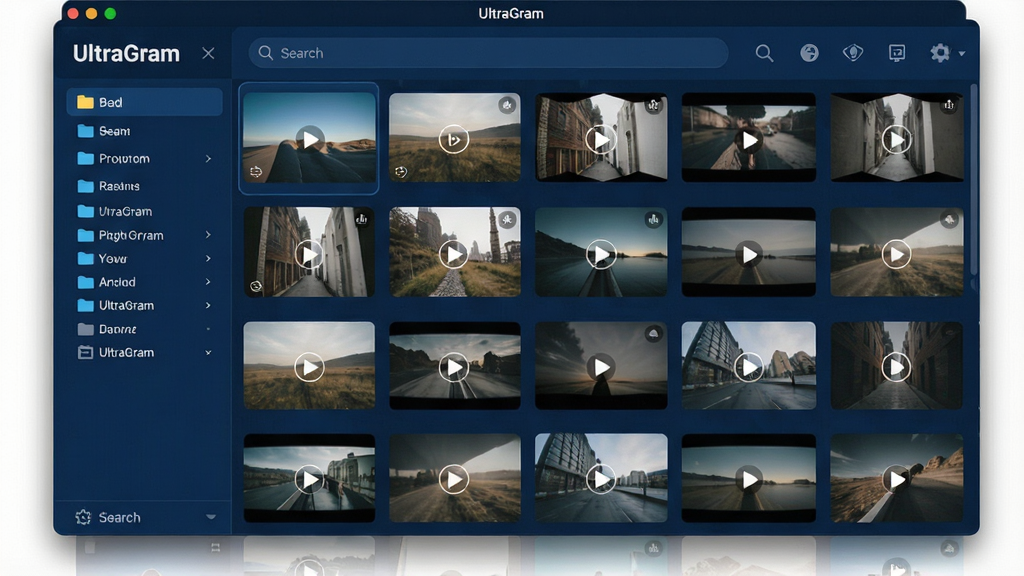Click the magnifier icon beside the globe
The height and width of the screenshot is (576, 1024).
tap(764, 53)
